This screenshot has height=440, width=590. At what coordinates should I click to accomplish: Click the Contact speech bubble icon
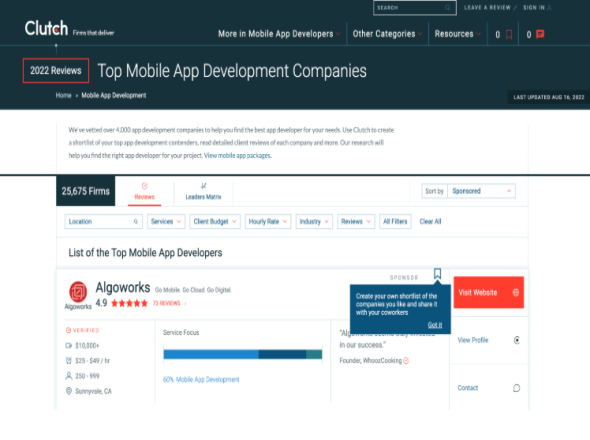tap(517, 388)
